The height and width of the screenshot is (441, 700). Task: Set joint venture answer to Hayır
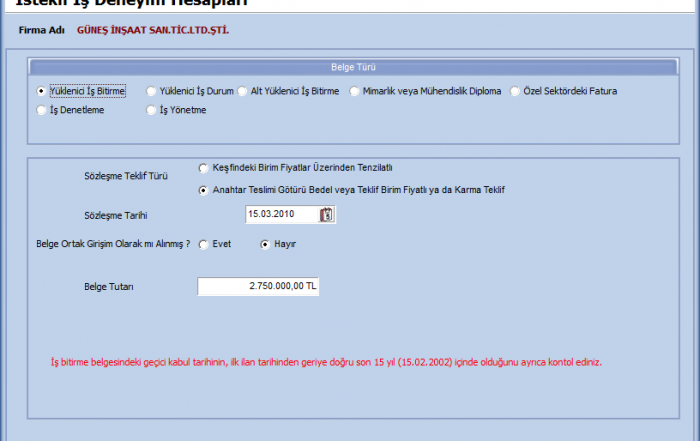point(266,243)
